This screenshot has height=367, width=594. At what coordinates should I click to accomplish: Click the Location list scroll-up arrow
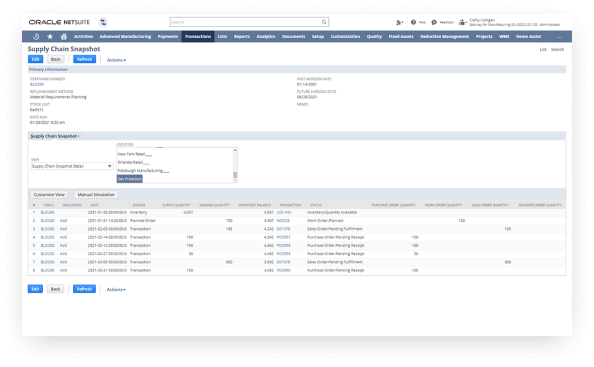tap(235, 150)
